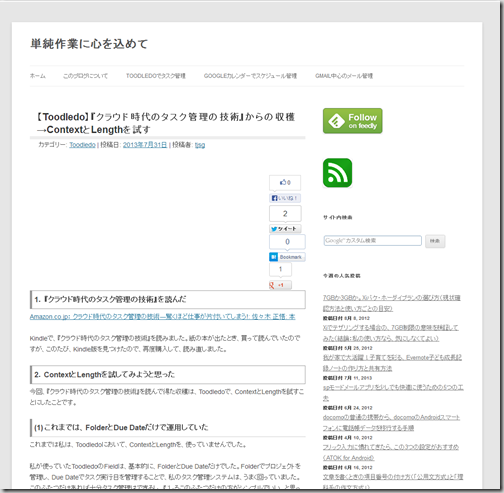Open the ホーム menu item
Viewport: 504px width, 493px height.
(38, 76)
